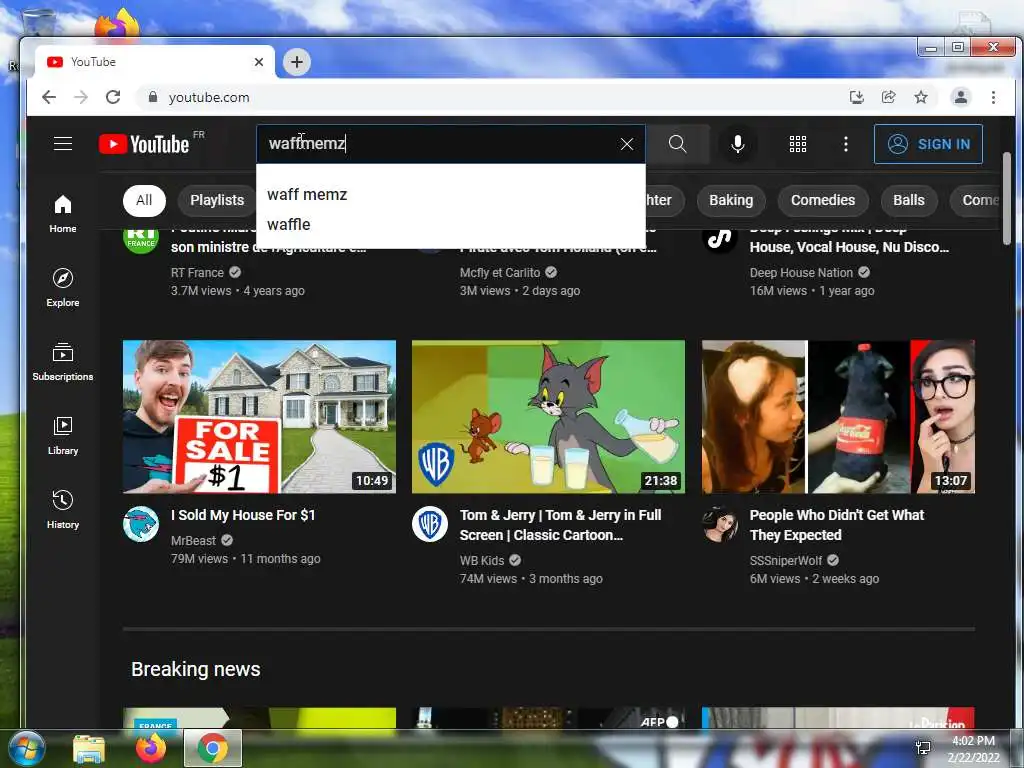Open 'I Sold My House For $1' title
The height and width of the screenshot is (768, 1024).
[x=243, y=515]
